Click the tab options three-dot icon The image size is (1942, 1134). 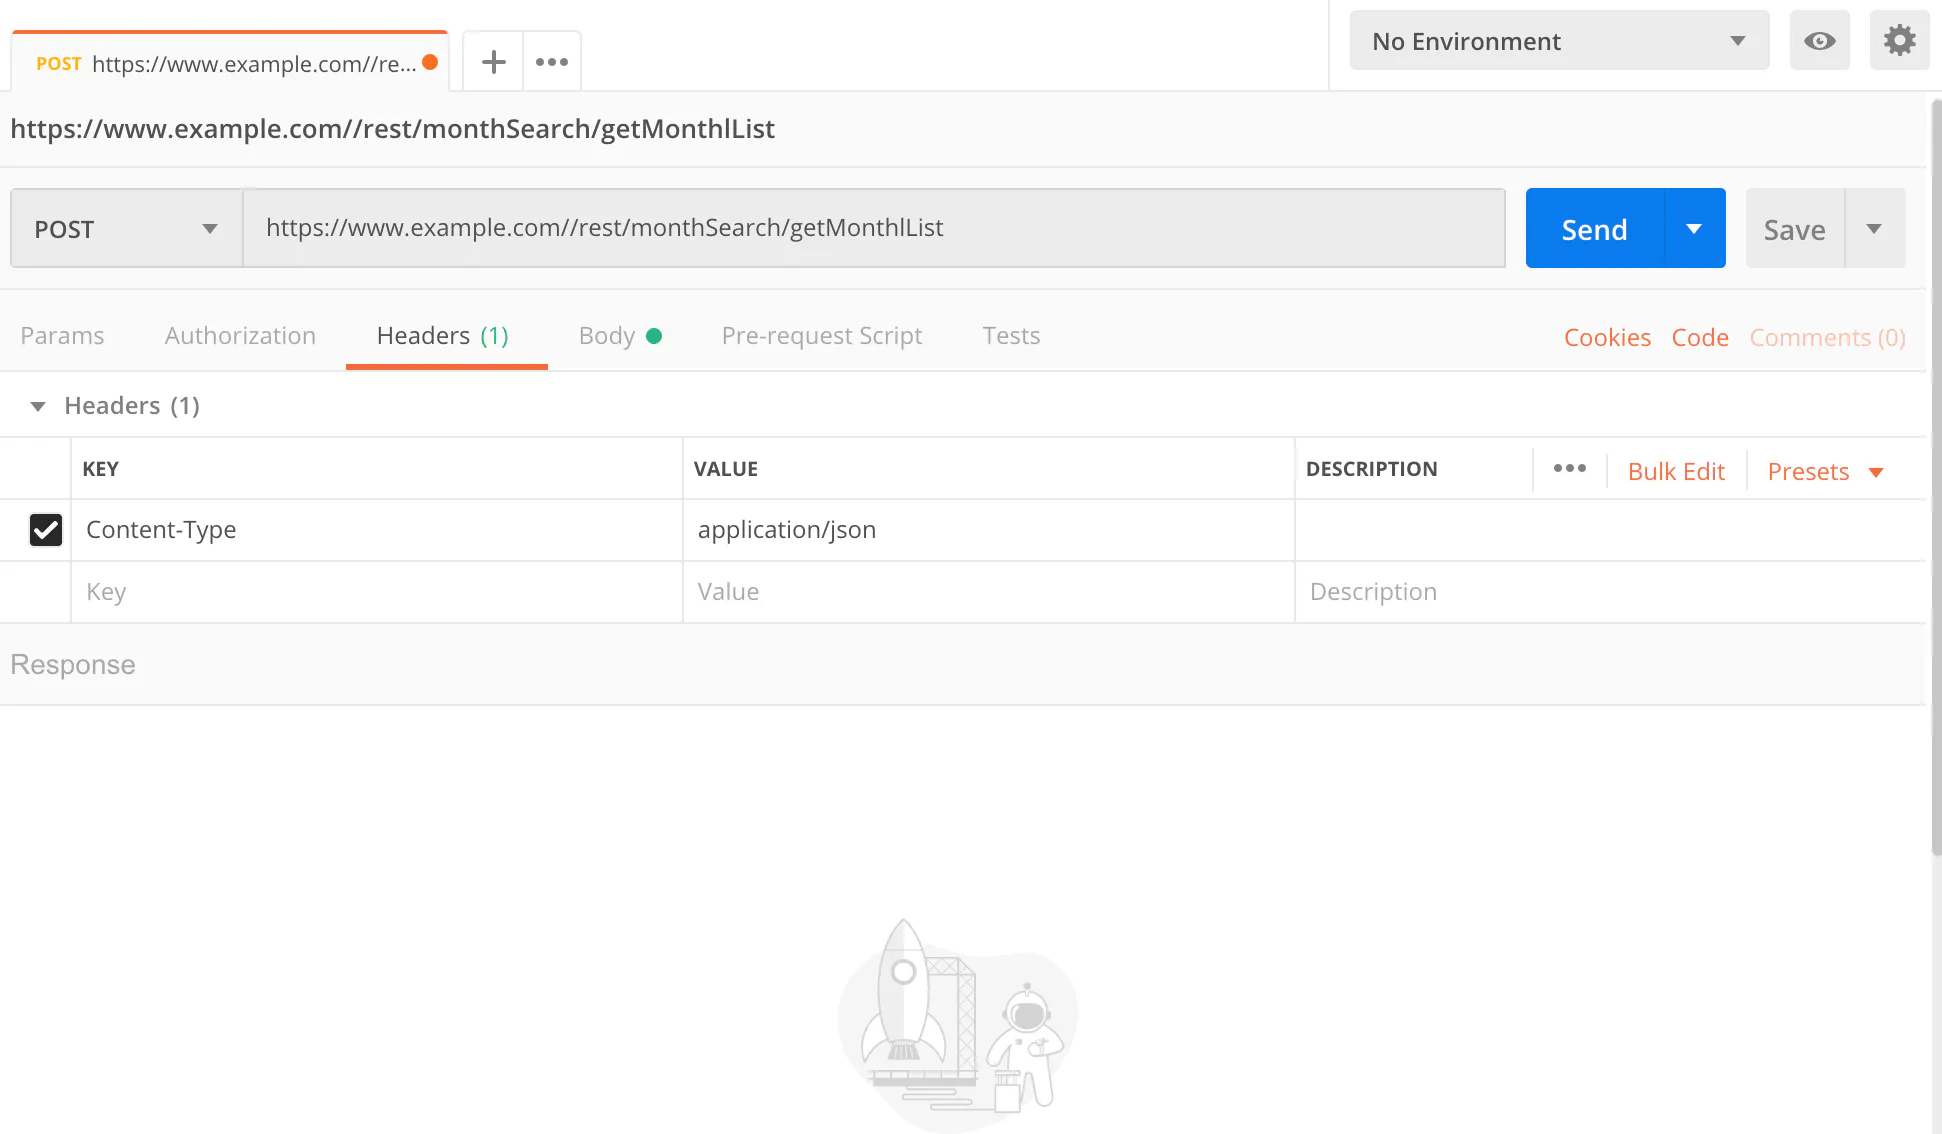click(551, 62)
